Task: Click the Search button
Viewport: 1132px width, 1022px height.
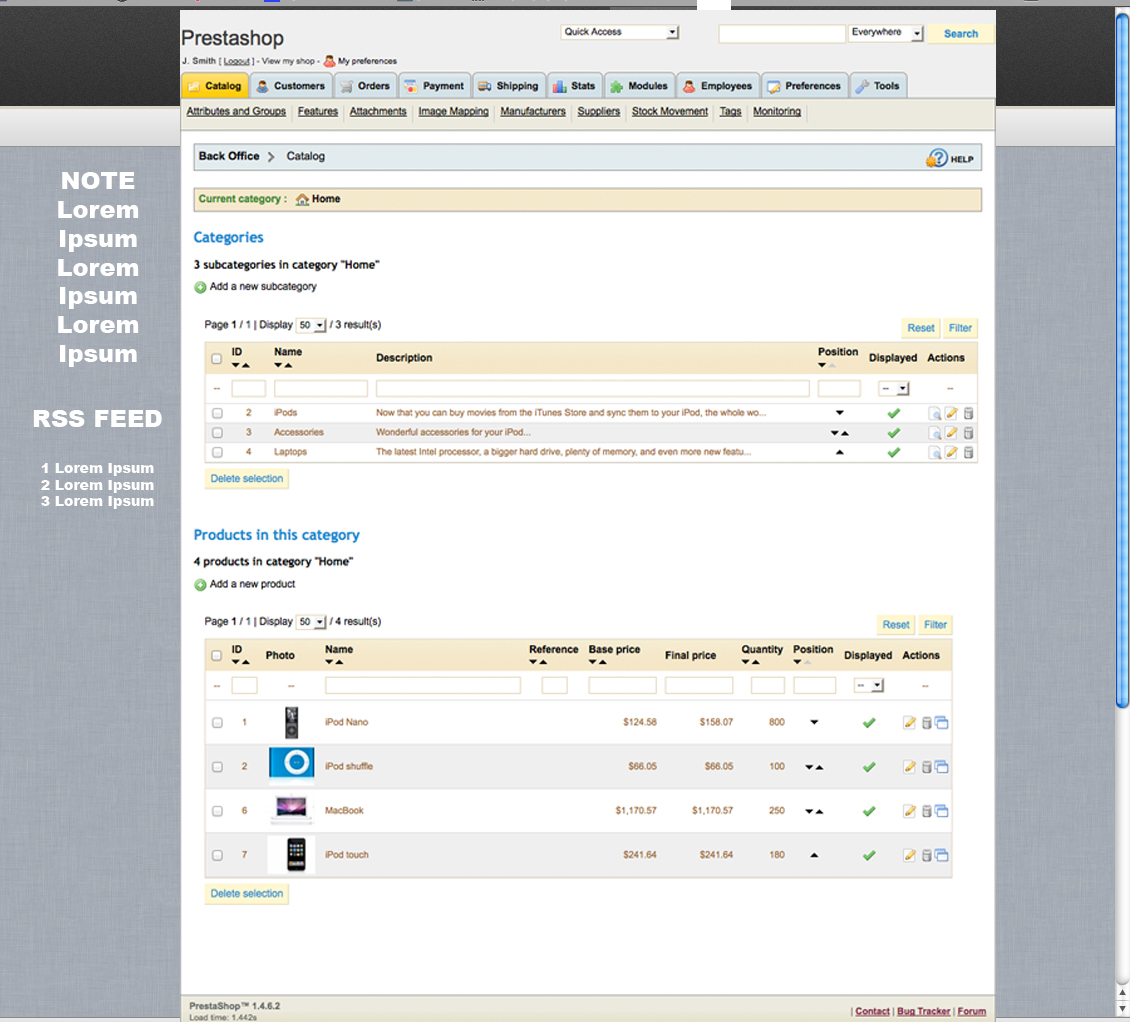Action: pyautogui.click(x=961, y=34)
